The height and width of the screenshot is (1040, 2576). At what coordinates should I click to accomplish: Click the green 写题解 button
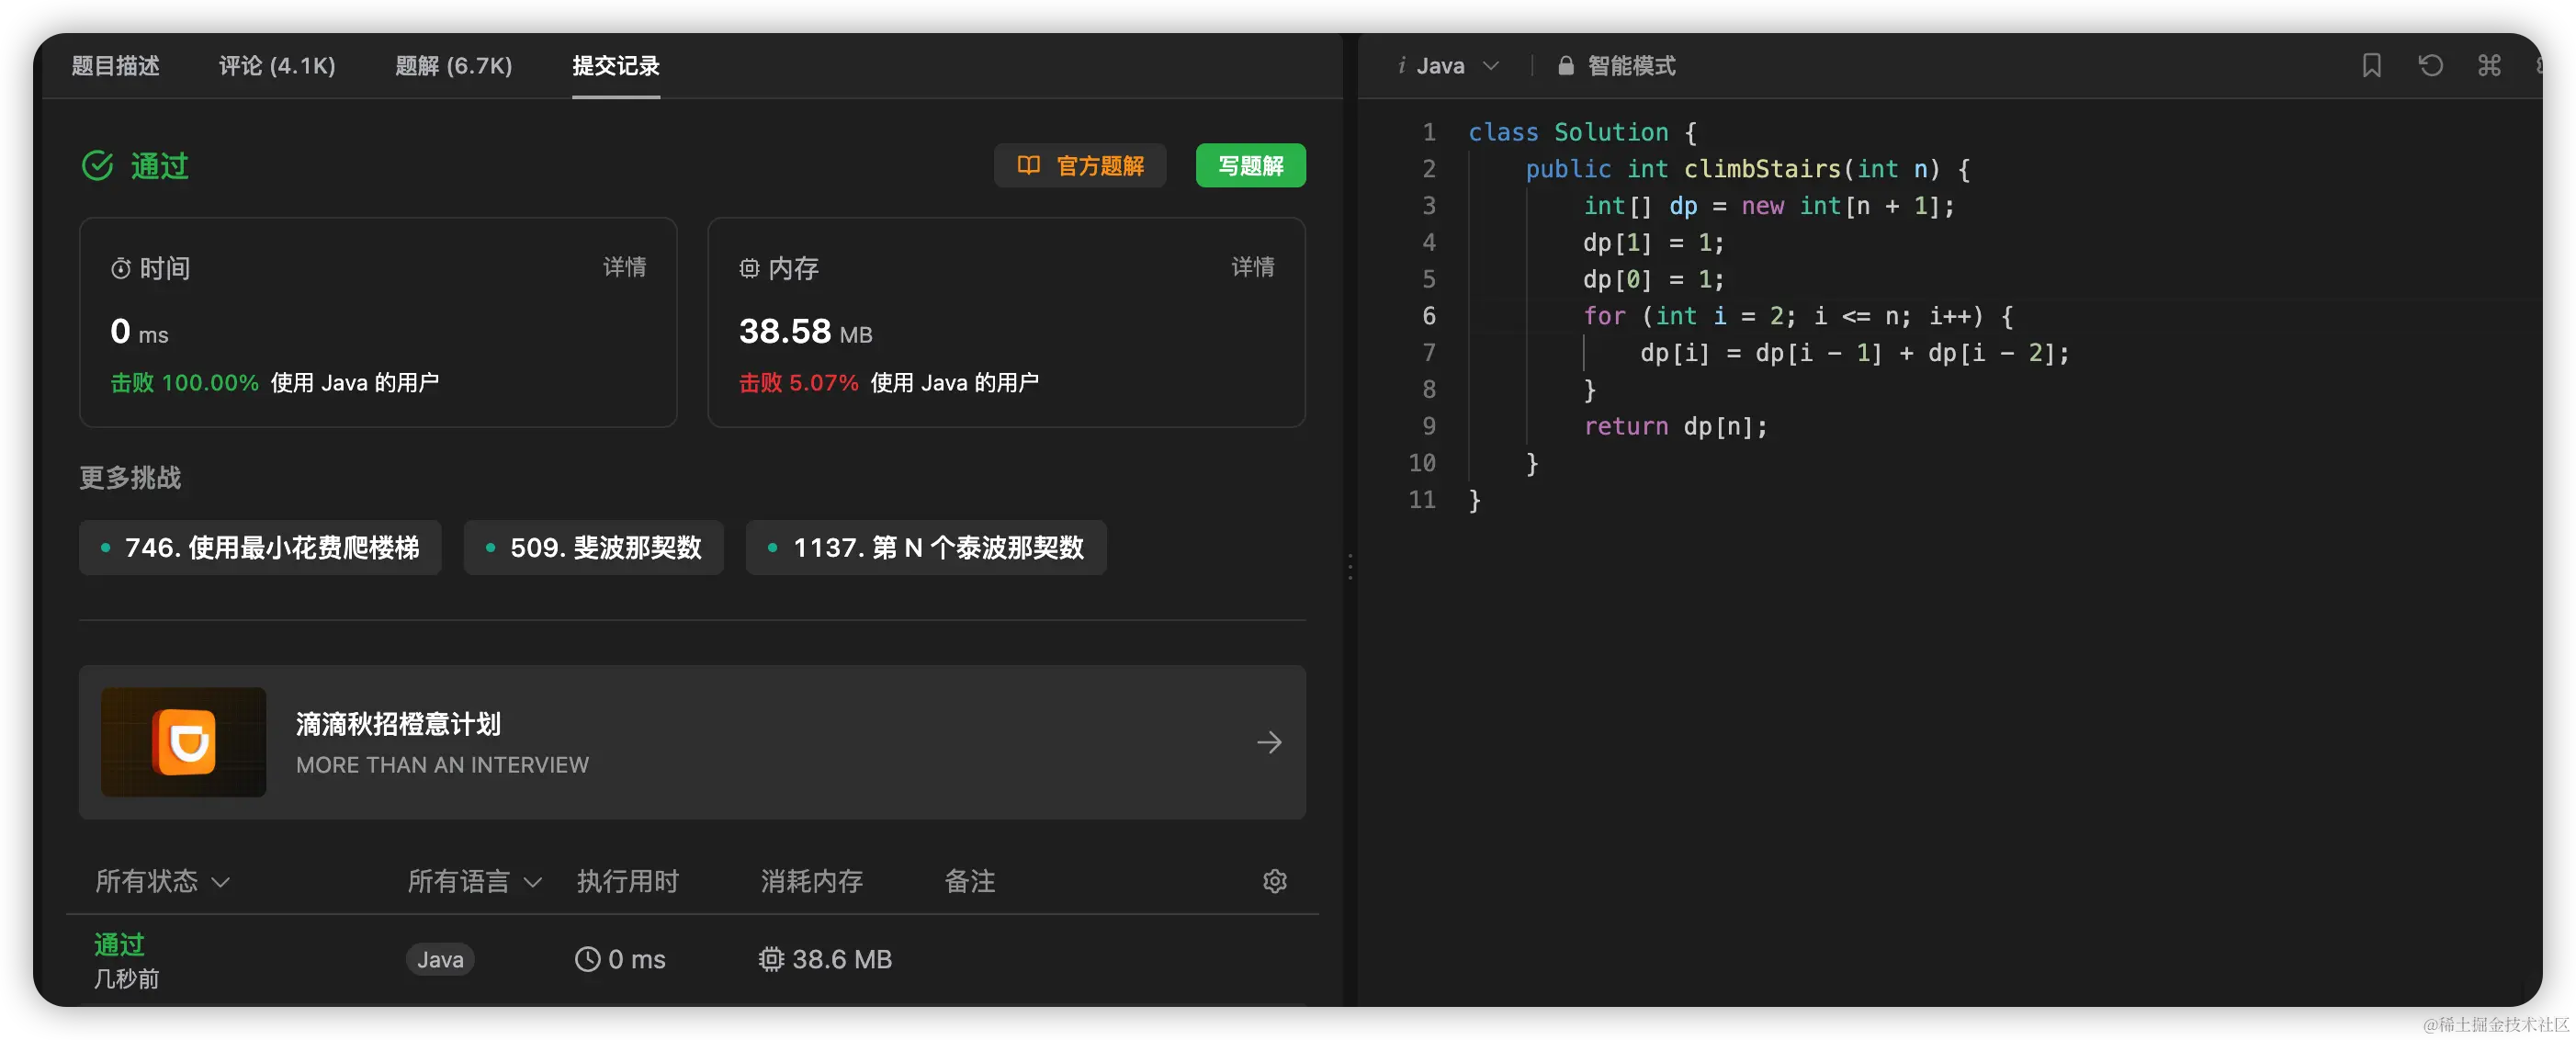point(1250,166)
